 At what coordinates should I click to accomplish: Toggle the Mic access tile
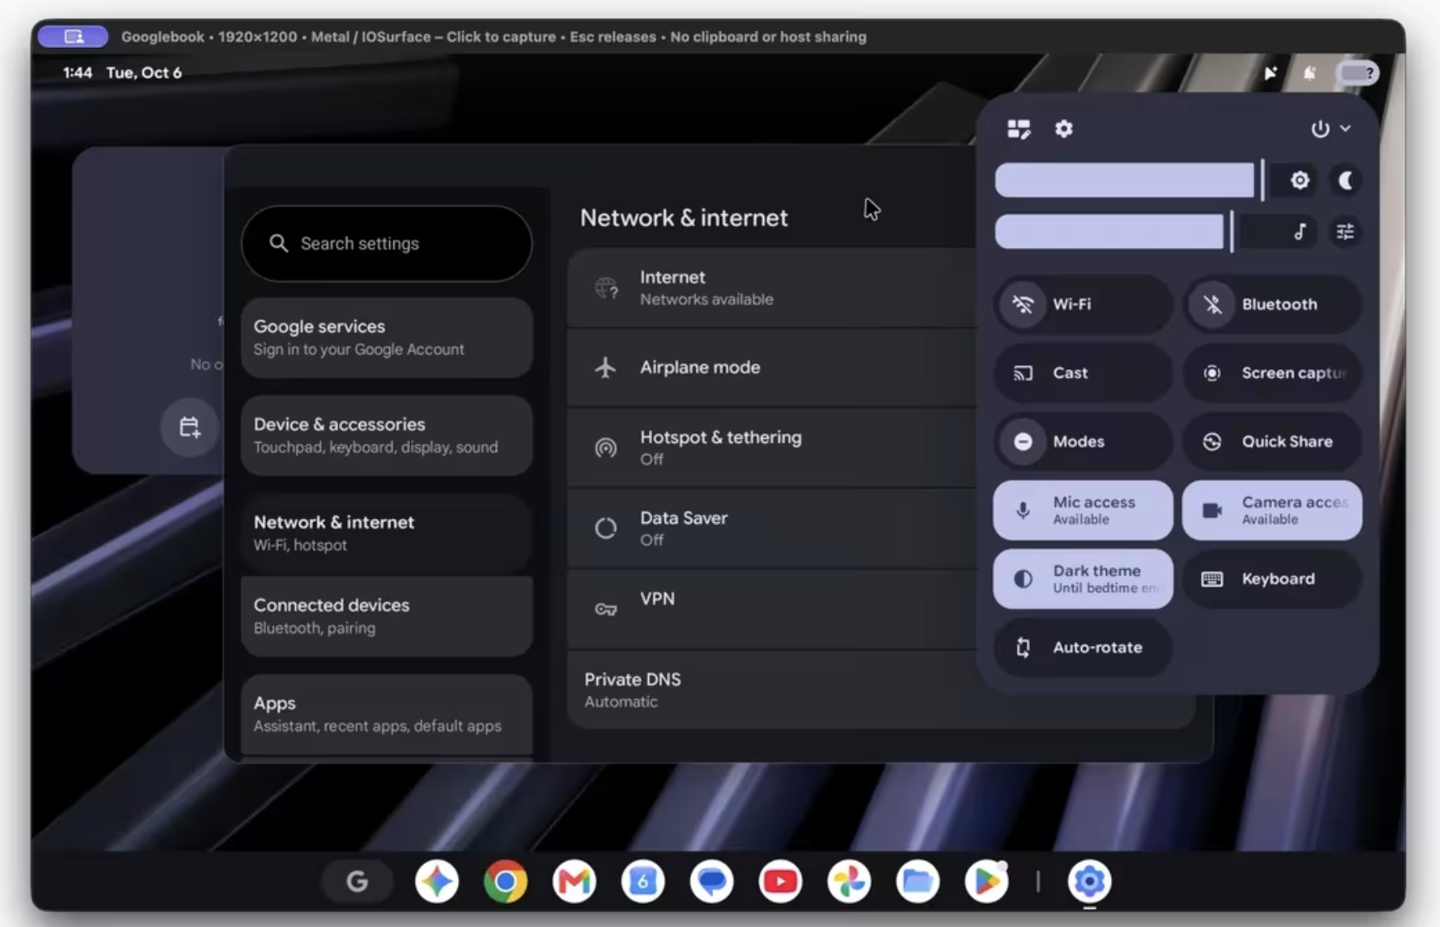(1083, 510)
